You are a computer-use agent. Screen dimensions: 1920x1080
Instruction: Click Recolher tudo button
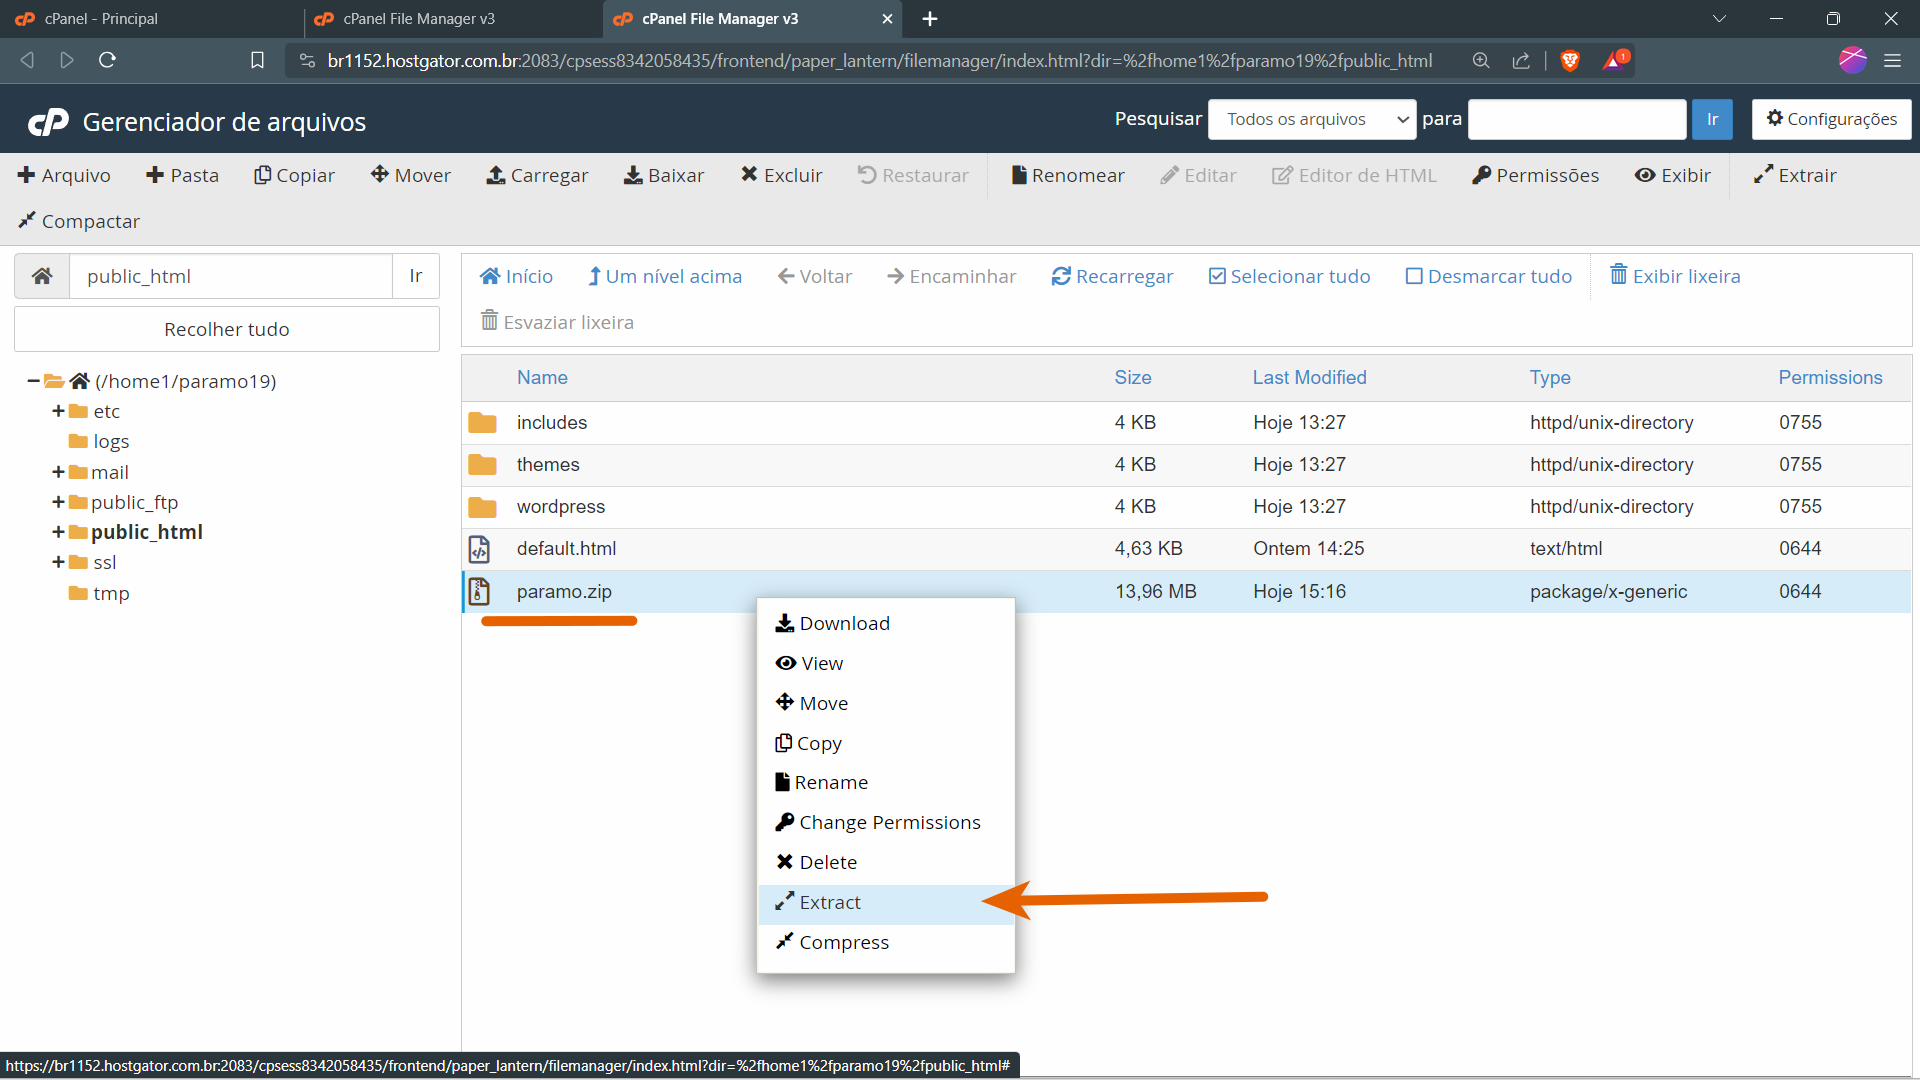coord(227,329)
